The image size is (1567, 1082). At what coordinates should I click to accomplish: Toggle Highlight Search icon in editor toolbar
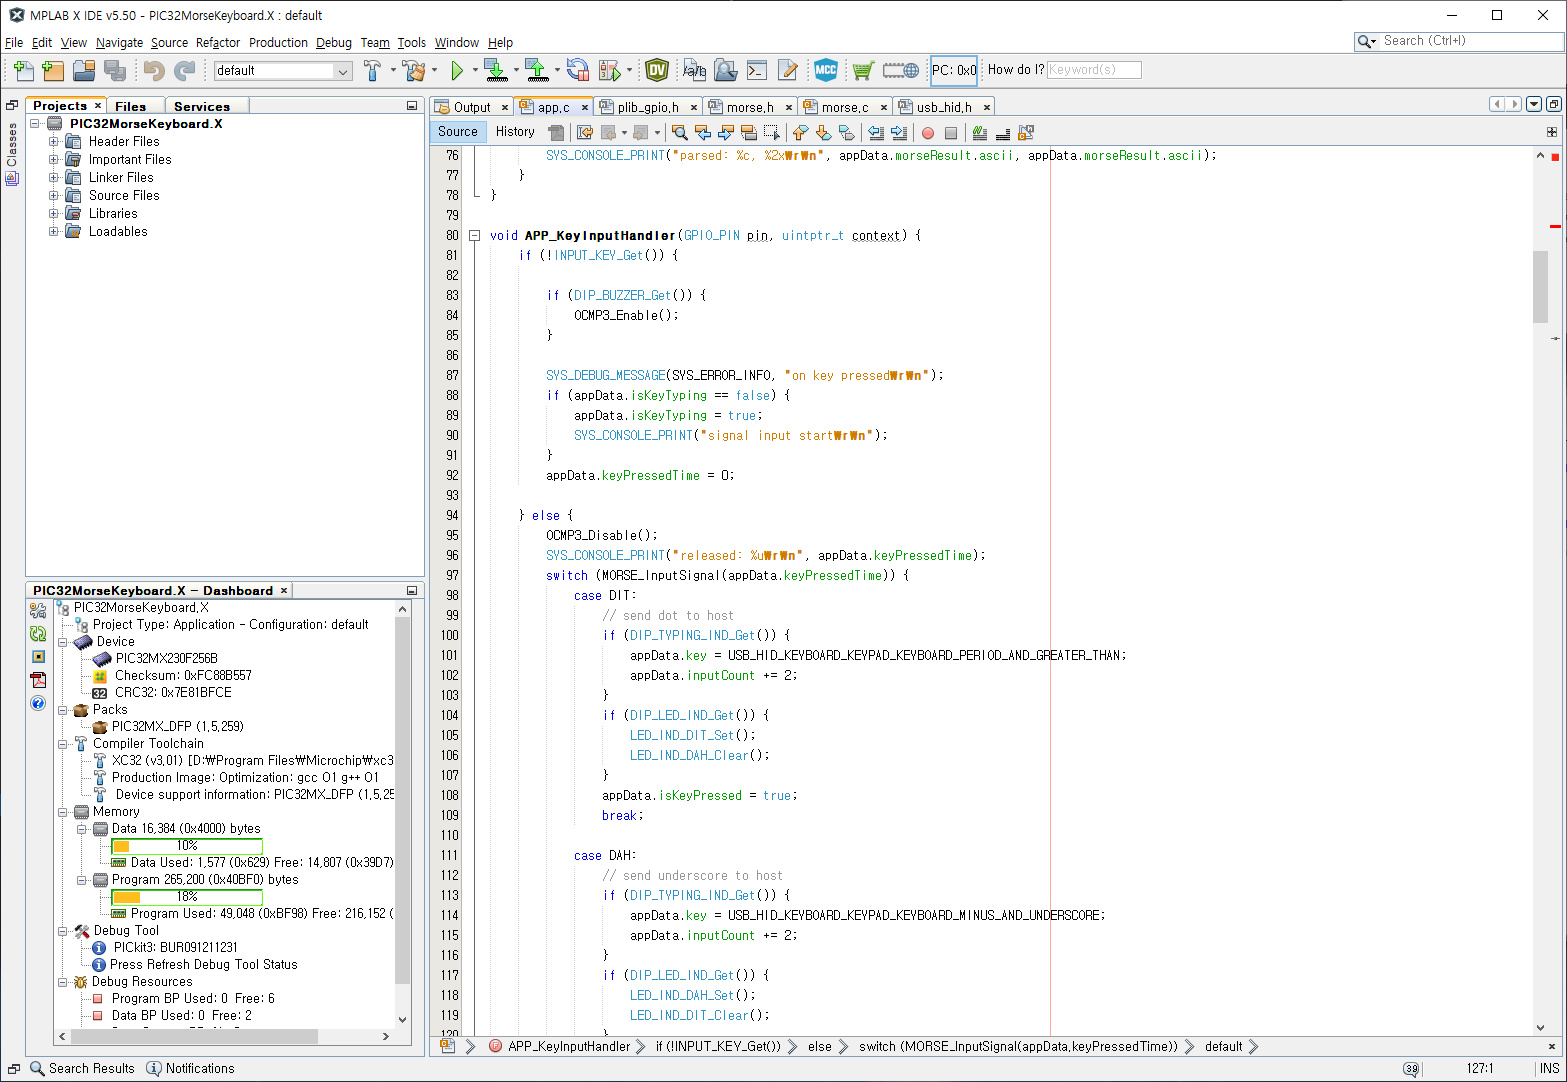click(x=749, y=132)
